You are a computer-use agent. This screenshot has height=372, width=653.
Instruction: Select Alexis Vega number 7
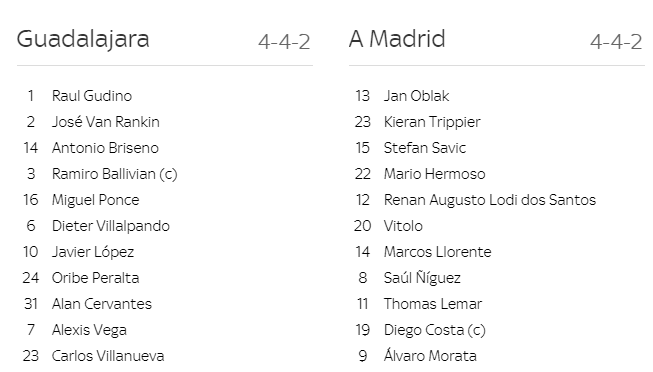[89, 330]
